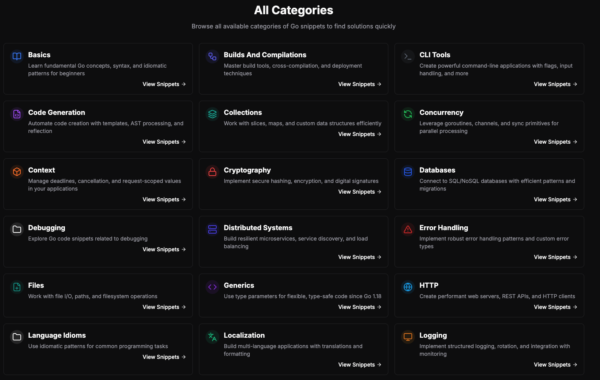
Task: Click the Basics book icon
Action: click(x=16, y=56)
